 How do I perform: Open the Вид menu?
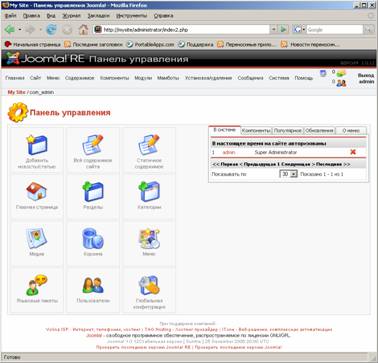click(51, 16)
